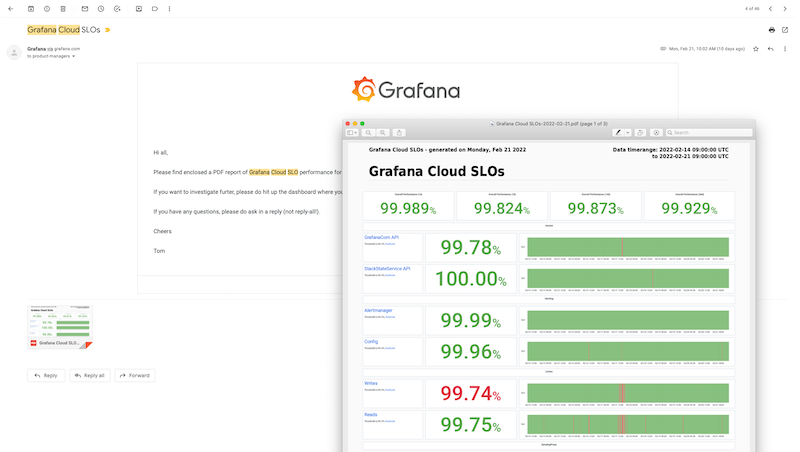
Task: Expand recipient details next to product-managers
Action: pos(73,56)
